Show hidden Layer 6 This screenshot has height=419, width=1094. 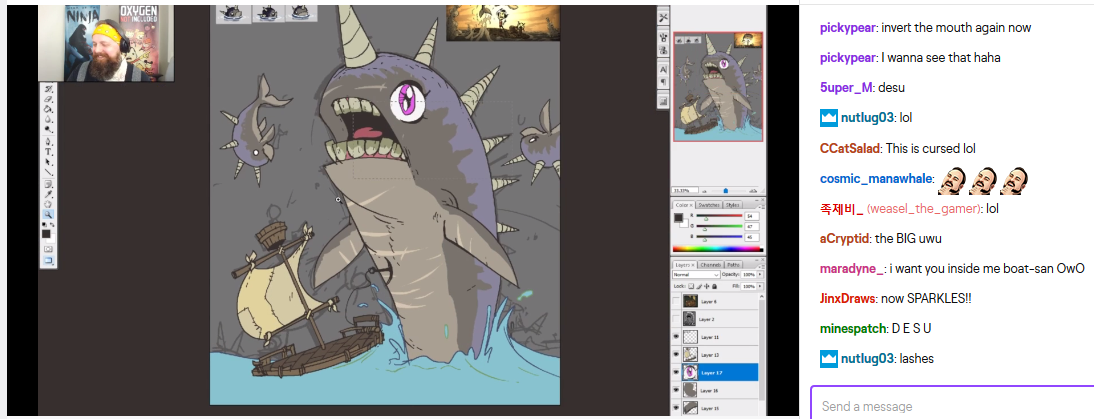[x=676, y=301]
